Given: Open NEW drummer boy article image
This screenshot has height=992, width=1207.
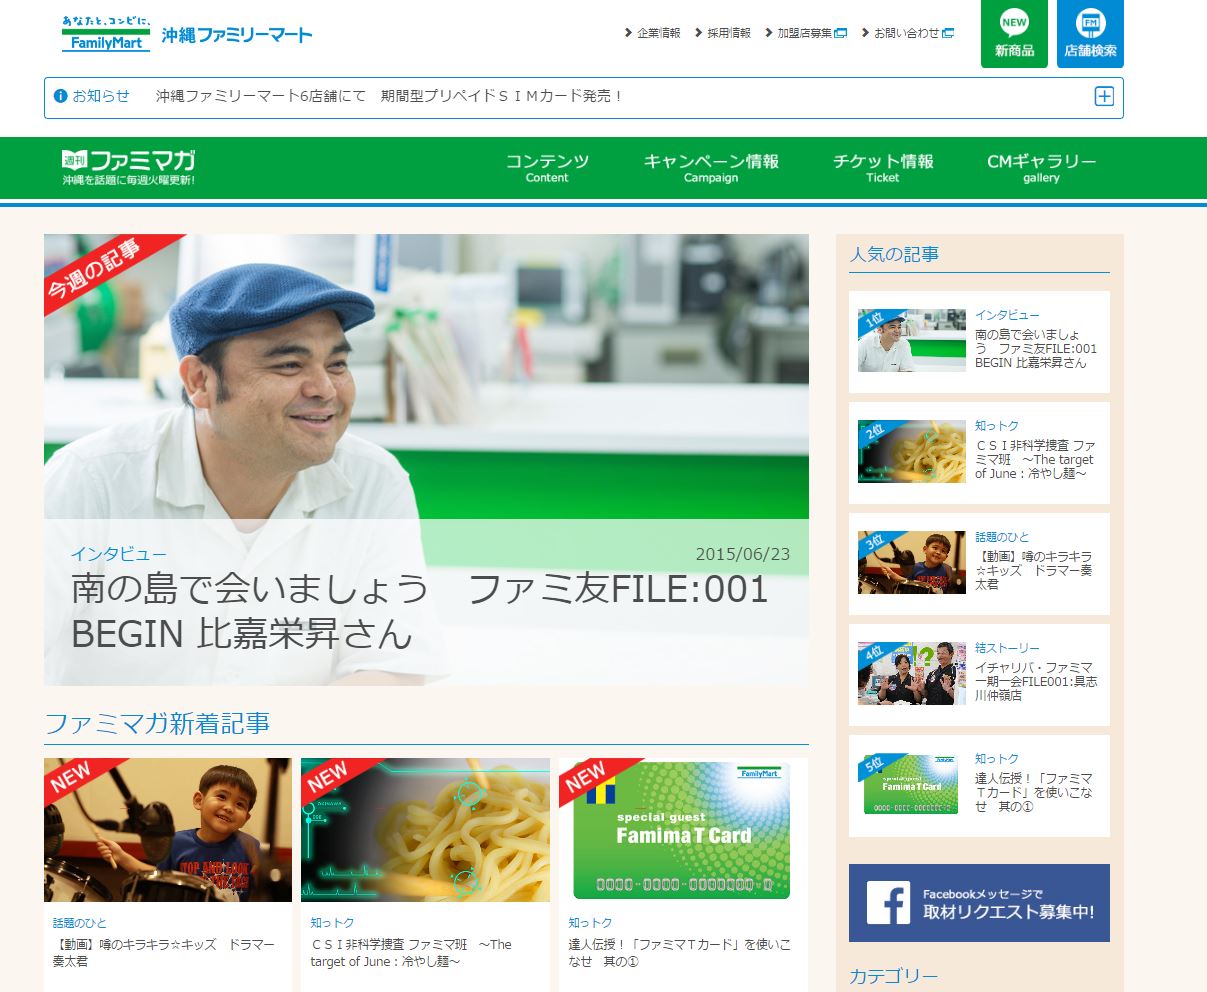Looking at the screenshot, I should (x=168, y=830).
